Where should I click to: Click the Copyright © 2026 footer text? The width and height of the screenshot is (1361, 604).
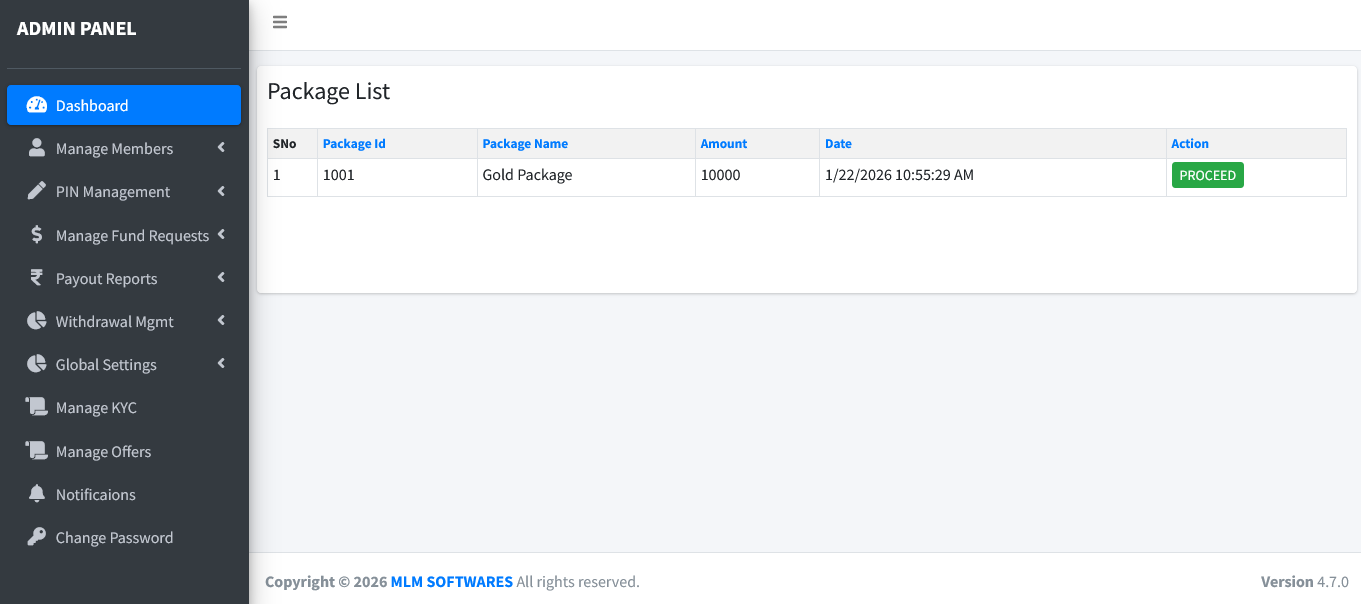pos(326,581)
